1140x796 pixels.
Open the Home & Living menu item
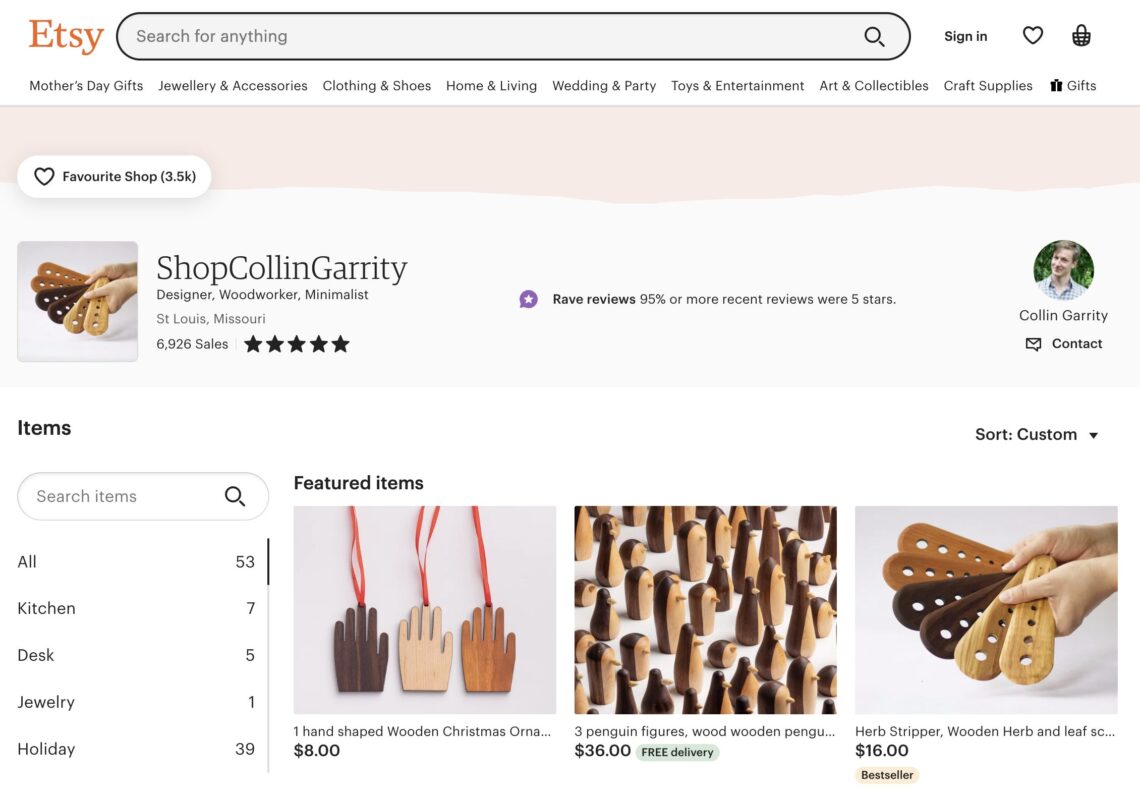click(x=491, y=85)
